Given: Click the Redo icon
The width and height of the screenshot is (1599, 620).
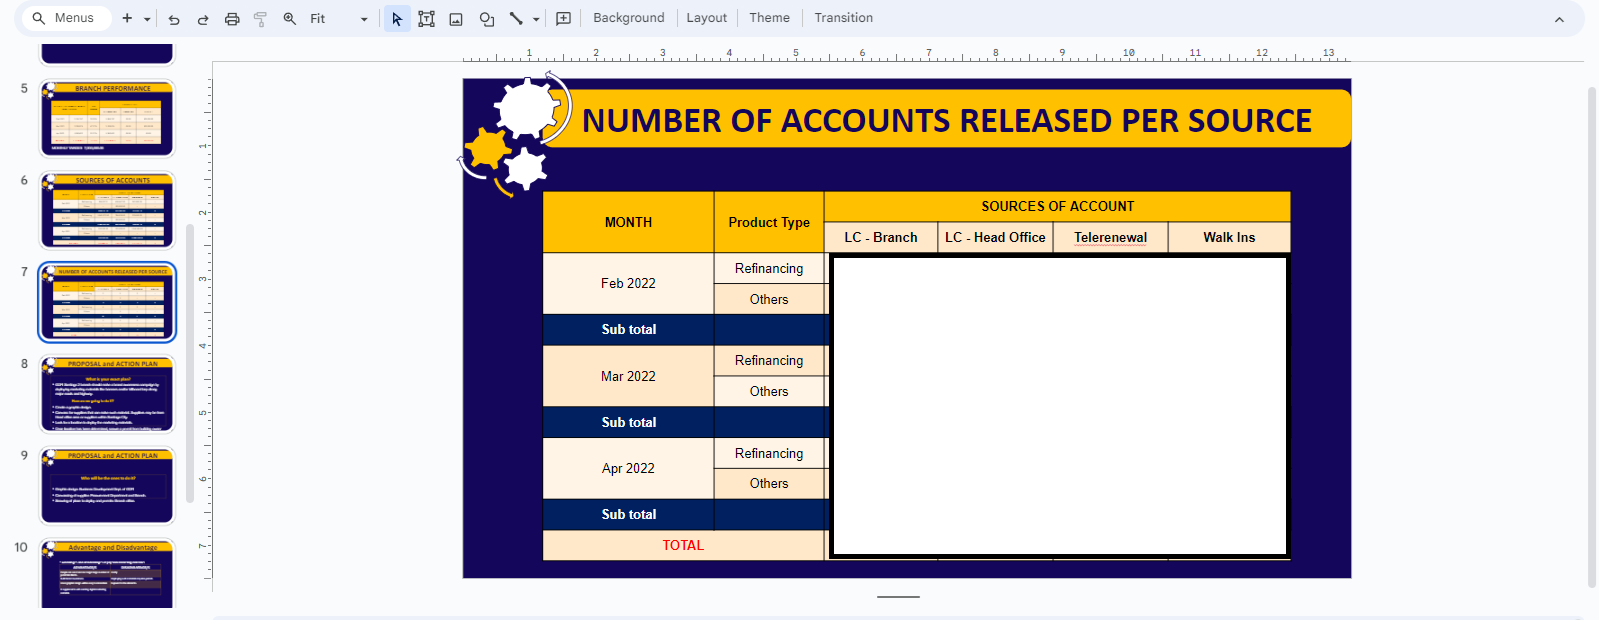Looking at the screenshot, I should 203,19.
